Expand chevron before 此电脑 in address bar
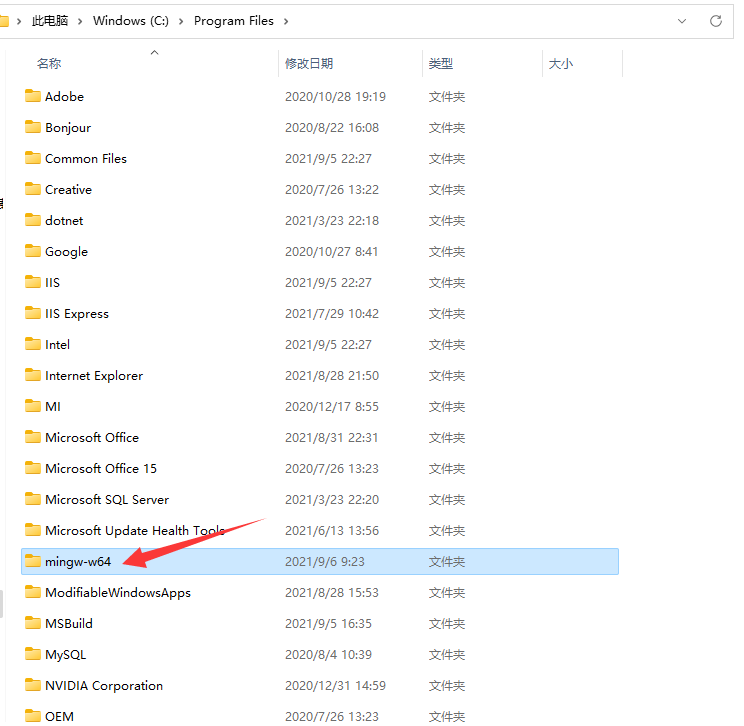The height and width of the screenshot is (726, 744). click(19, 21)
